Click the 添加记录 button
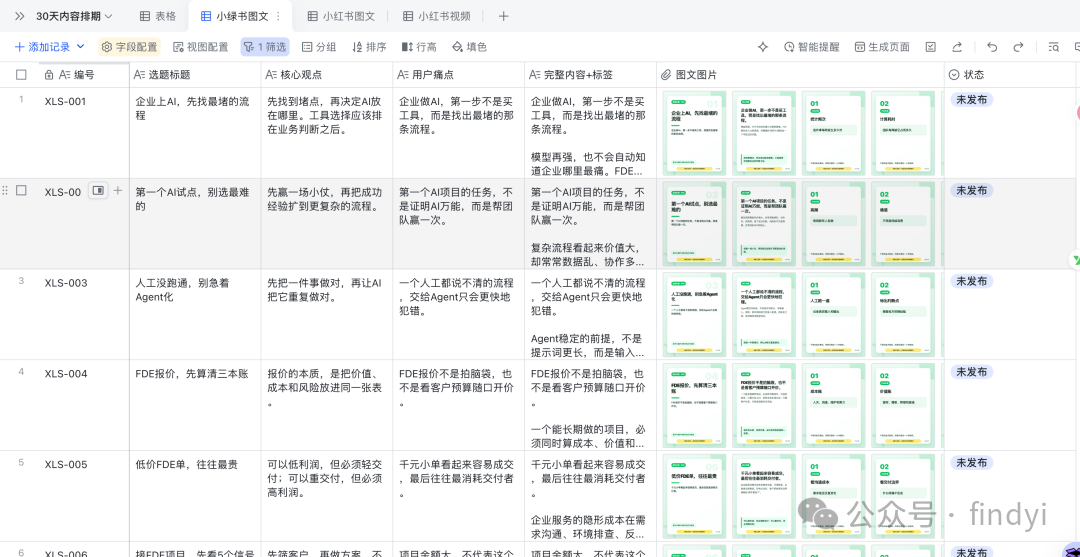The width and height of the screenshot is (1080, 557). click(x=42, y=47)
